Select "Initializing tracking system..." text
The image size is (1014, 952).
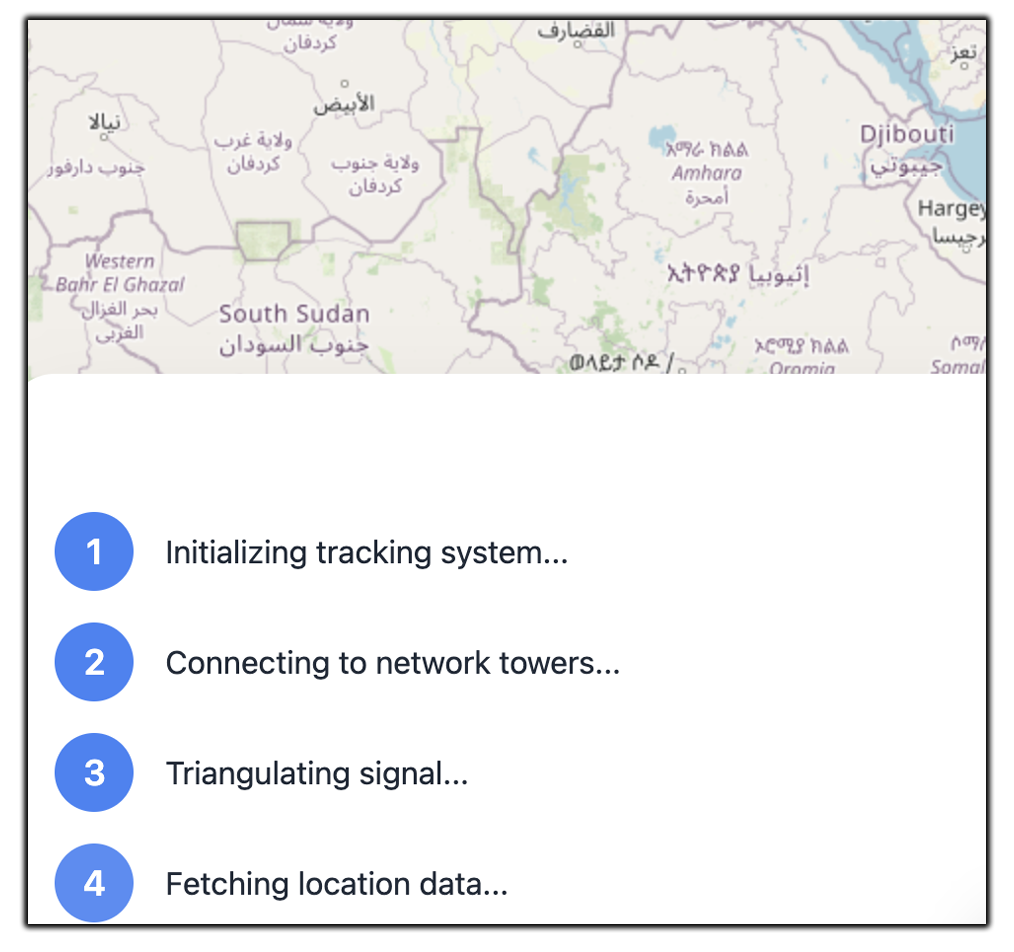[x=366, y=552]
